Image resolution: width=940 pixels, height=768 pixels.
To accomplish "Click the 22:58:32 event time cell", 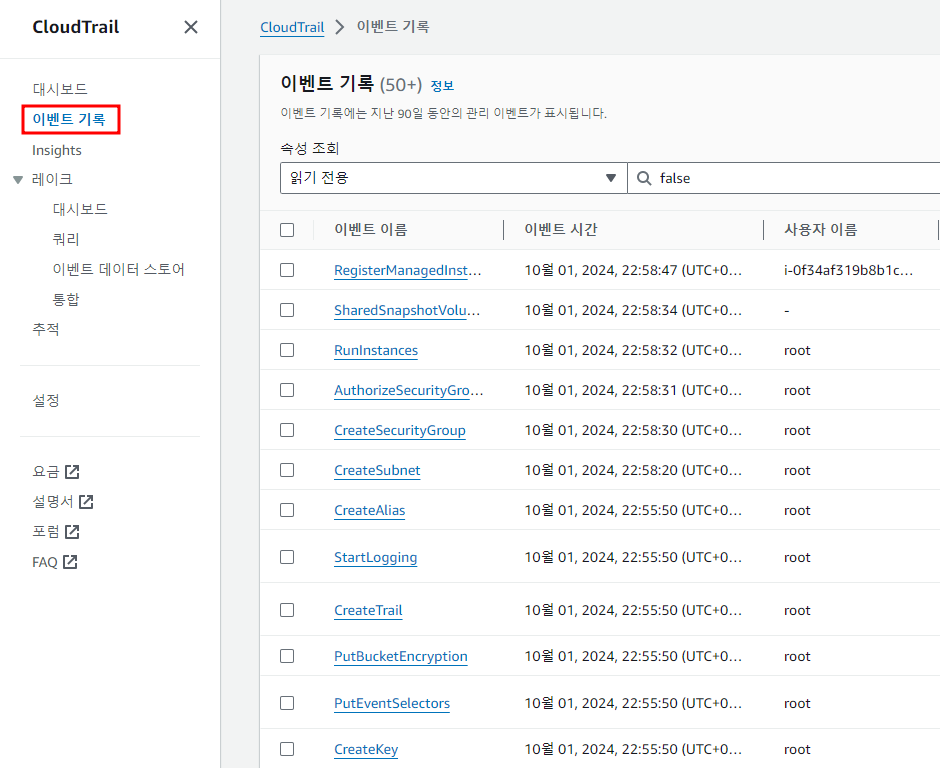I will point(633,351).
